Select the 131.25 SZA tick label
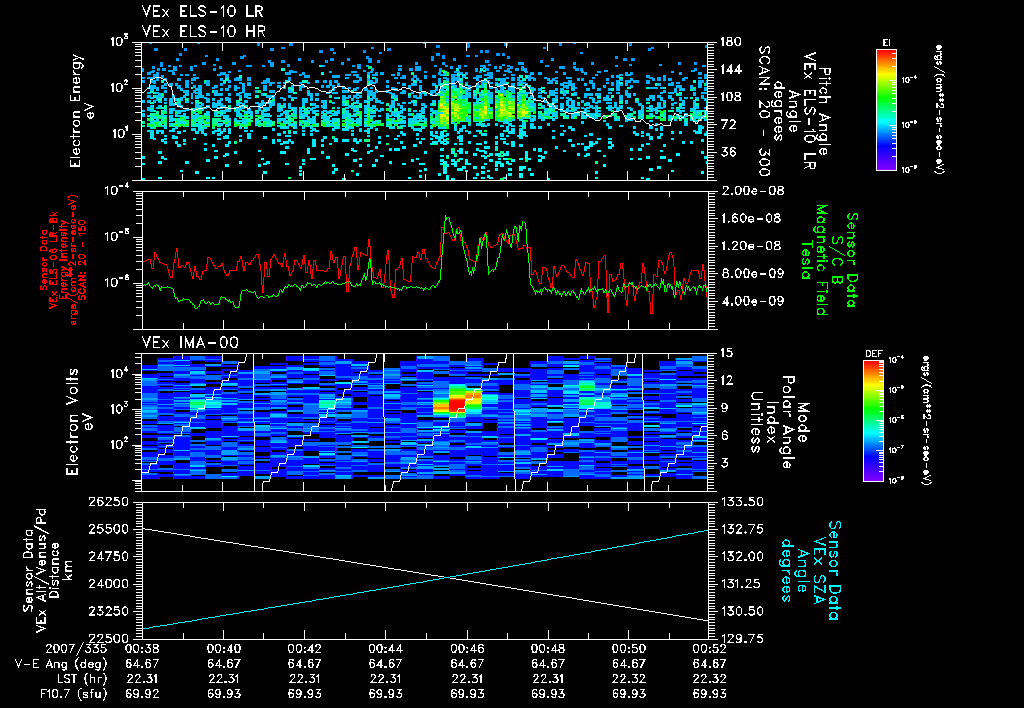This screenshot has height=708, width=1024. tap(741, 585)
